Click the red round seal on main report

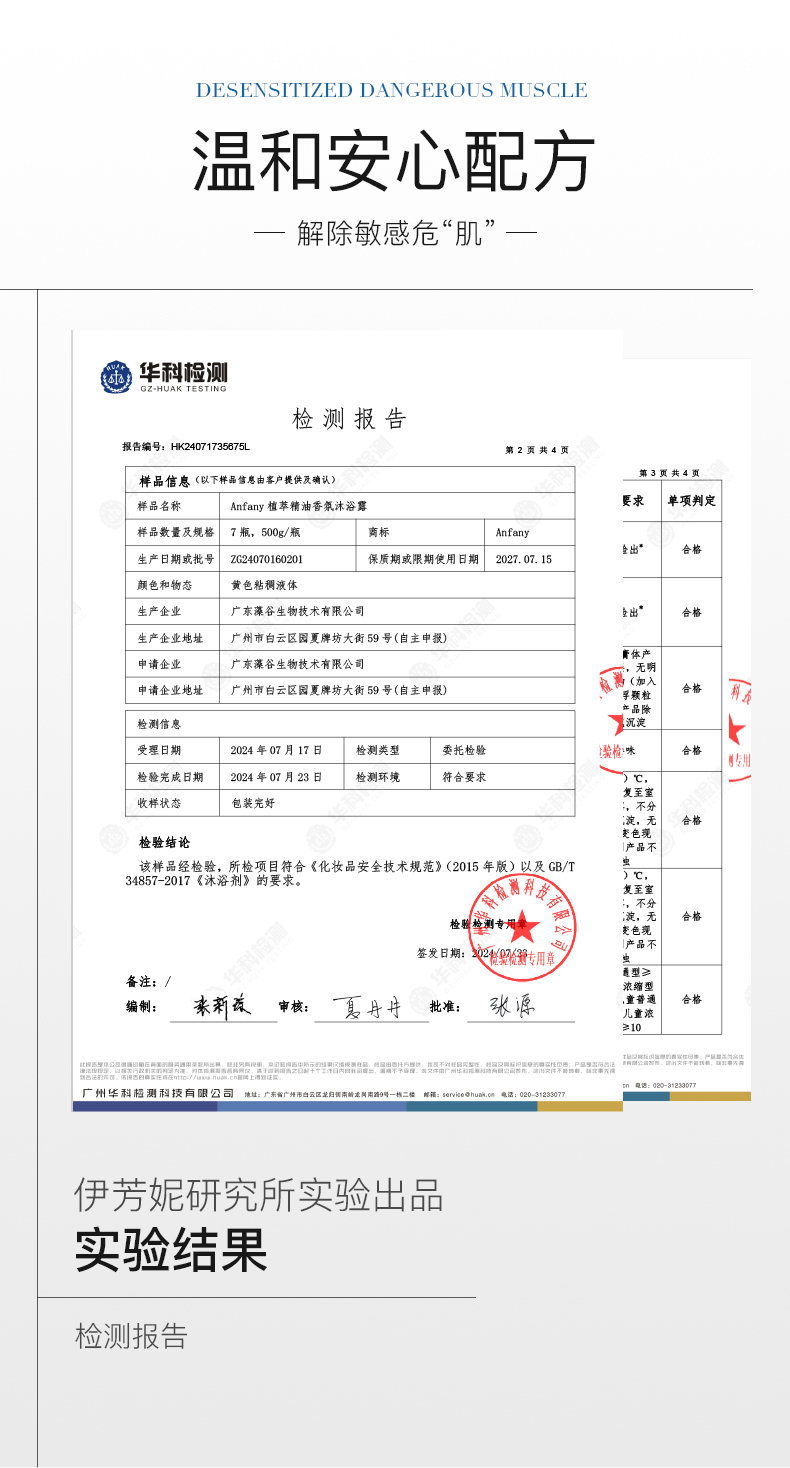(x=522, y=929)
